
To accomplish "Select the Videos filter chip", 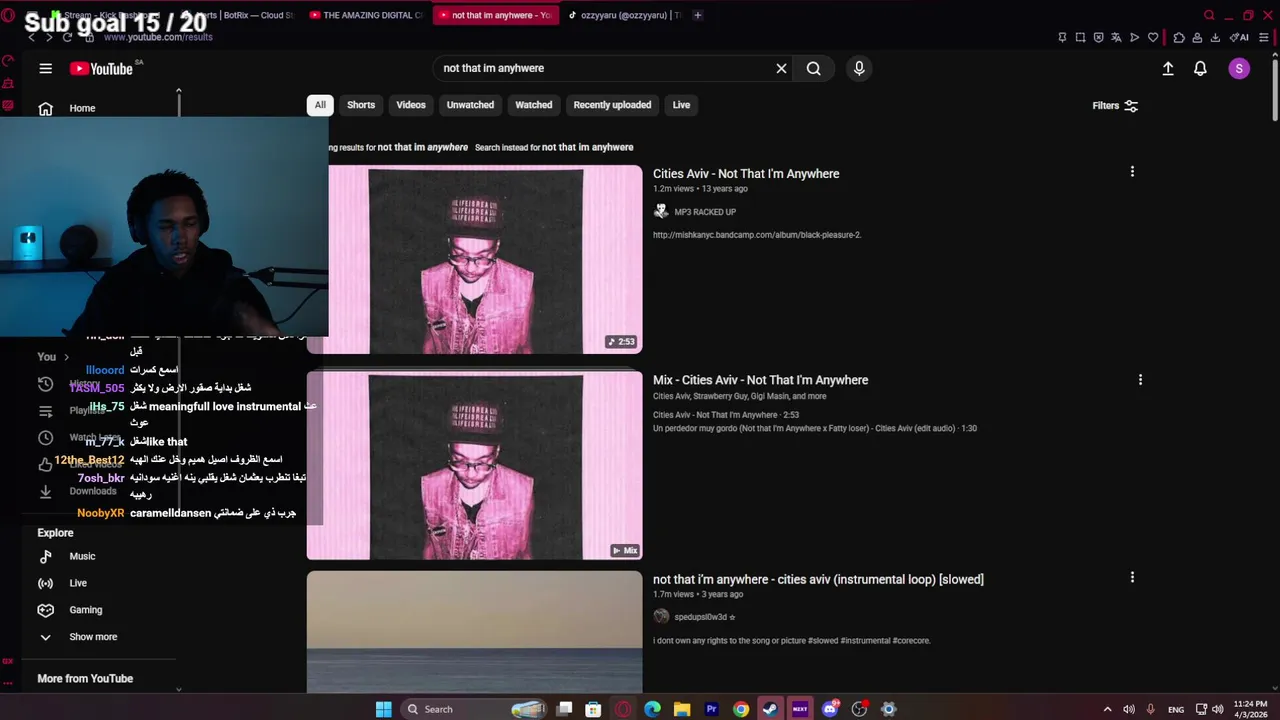I will [x=411, y=105].
